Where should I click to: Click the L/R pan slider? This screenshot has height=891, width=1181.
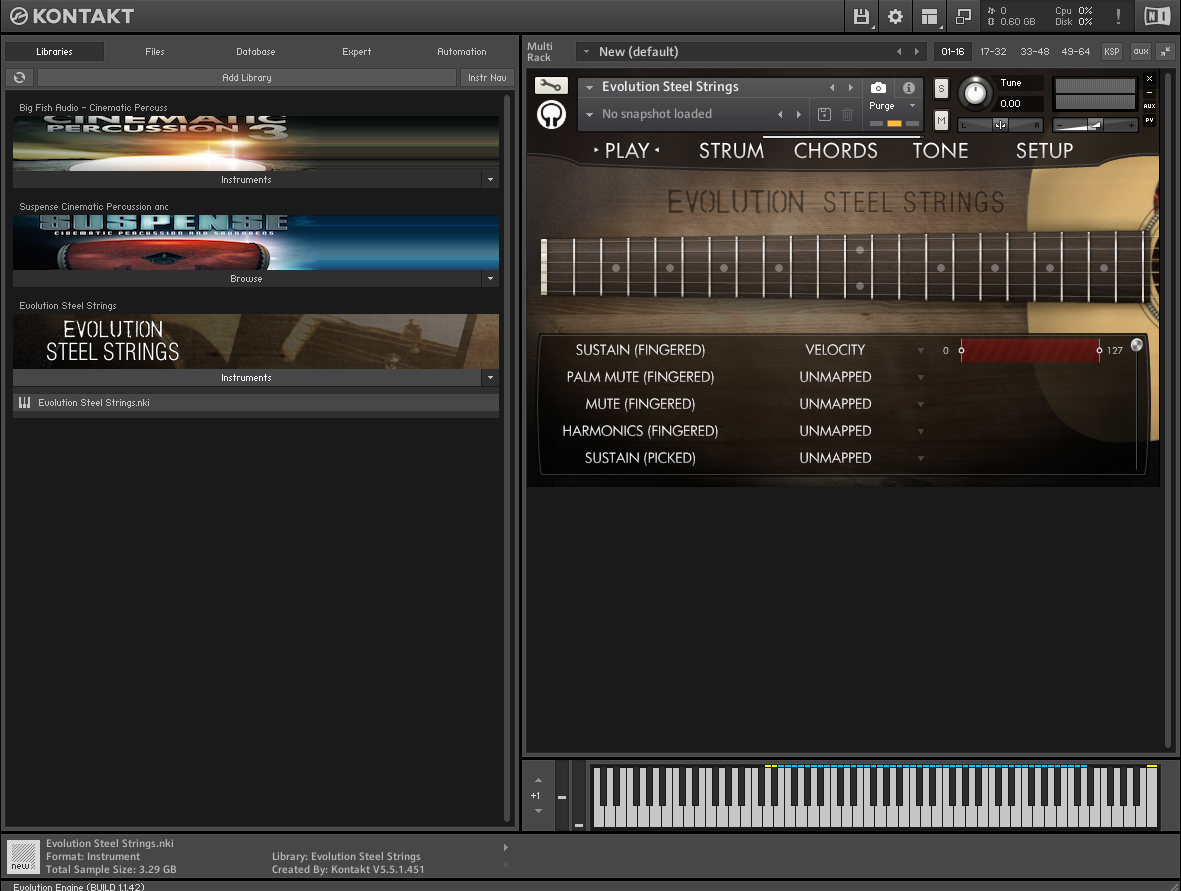tap(999, 125)
